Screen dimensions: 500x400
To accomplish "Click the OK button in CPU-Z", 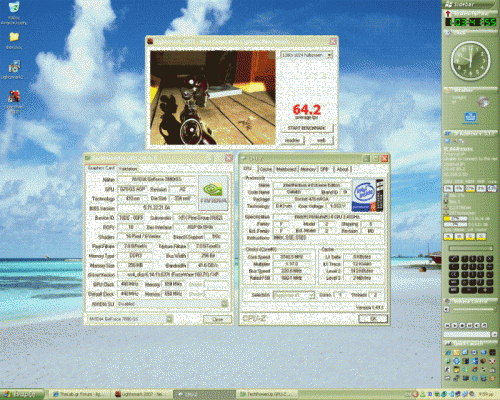I will point(373,319).
